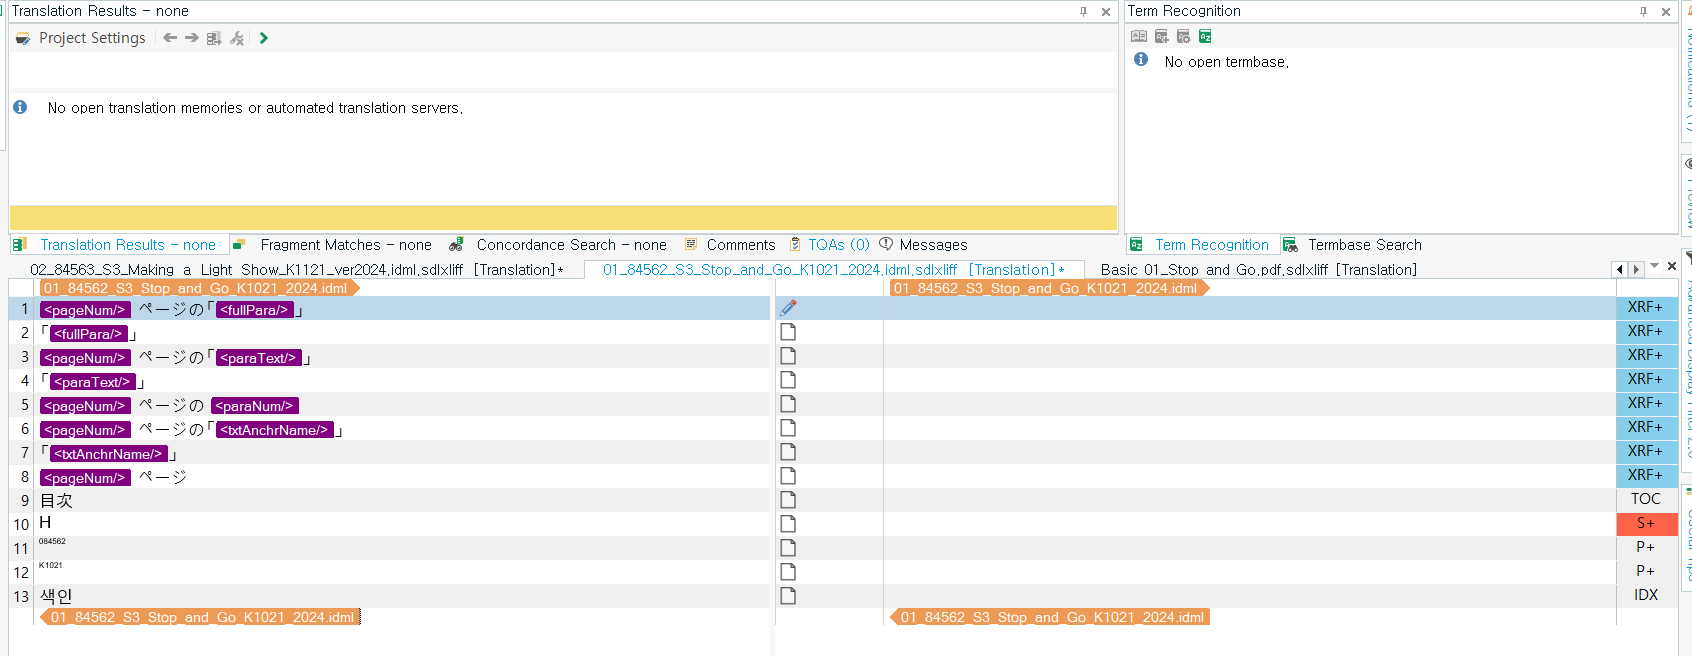Image resolution: width=1692 pixels, height=656 pixels.
Task: Open 02_84563_S3_Making a Light Show document tab
Action: 296,270
